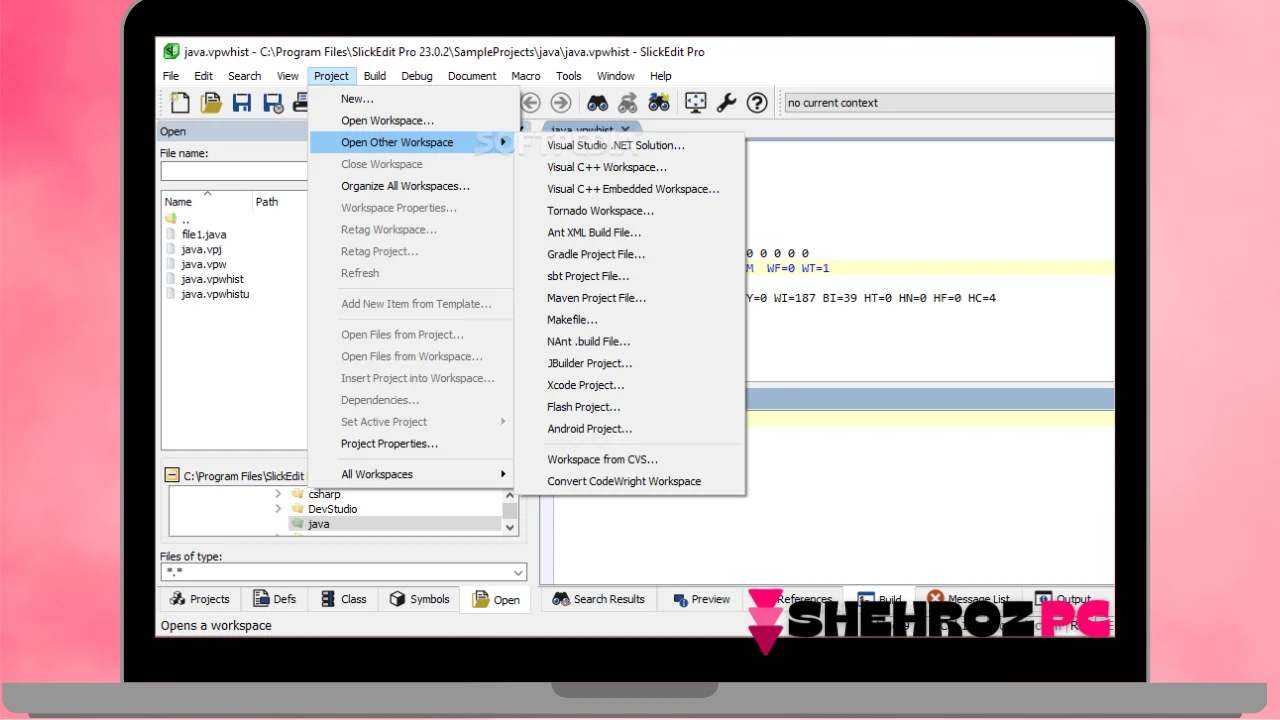1280x720 pixels.
Task: Switch to the Defs tab
Action: tap(274, 599)
